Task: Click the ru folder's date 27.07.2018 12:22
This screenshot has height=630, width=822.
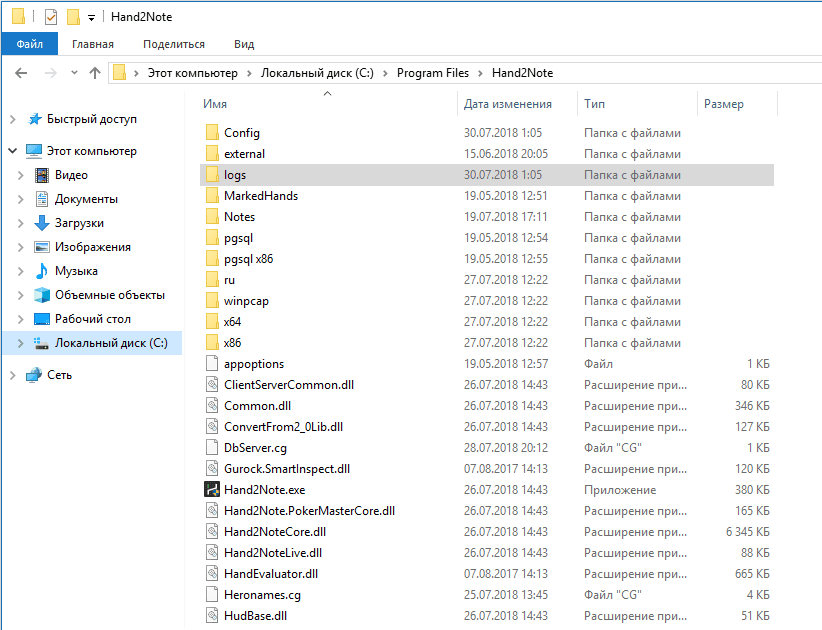Action: tap(506, 279)
